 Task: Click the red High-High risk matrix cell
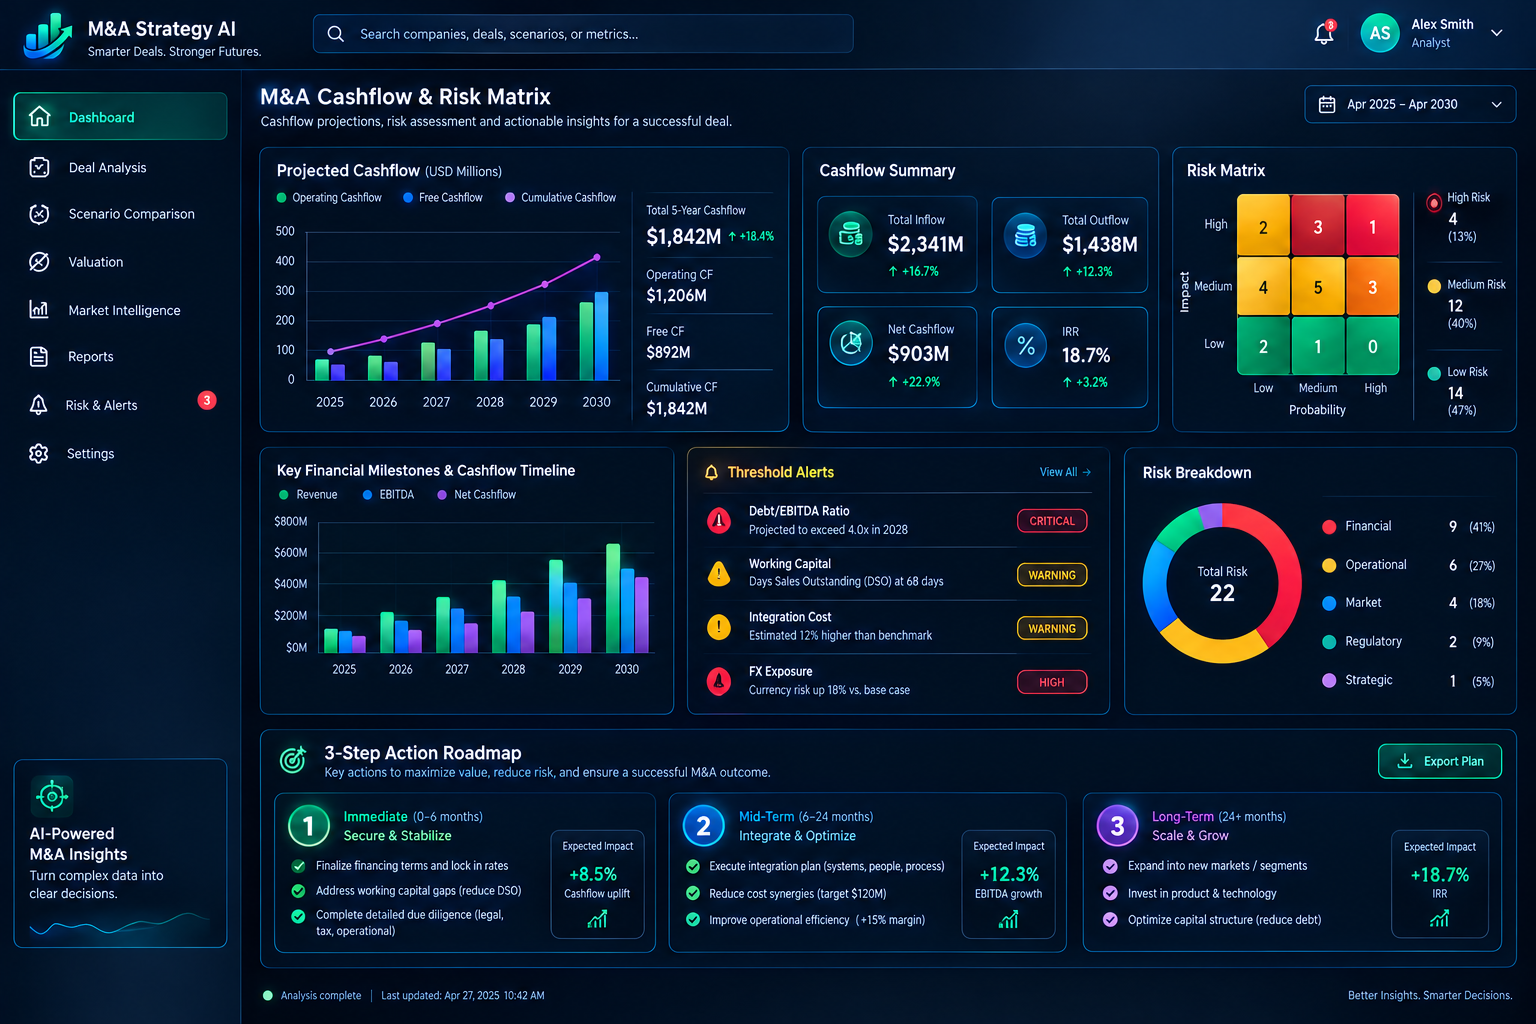pos(1372,227)
